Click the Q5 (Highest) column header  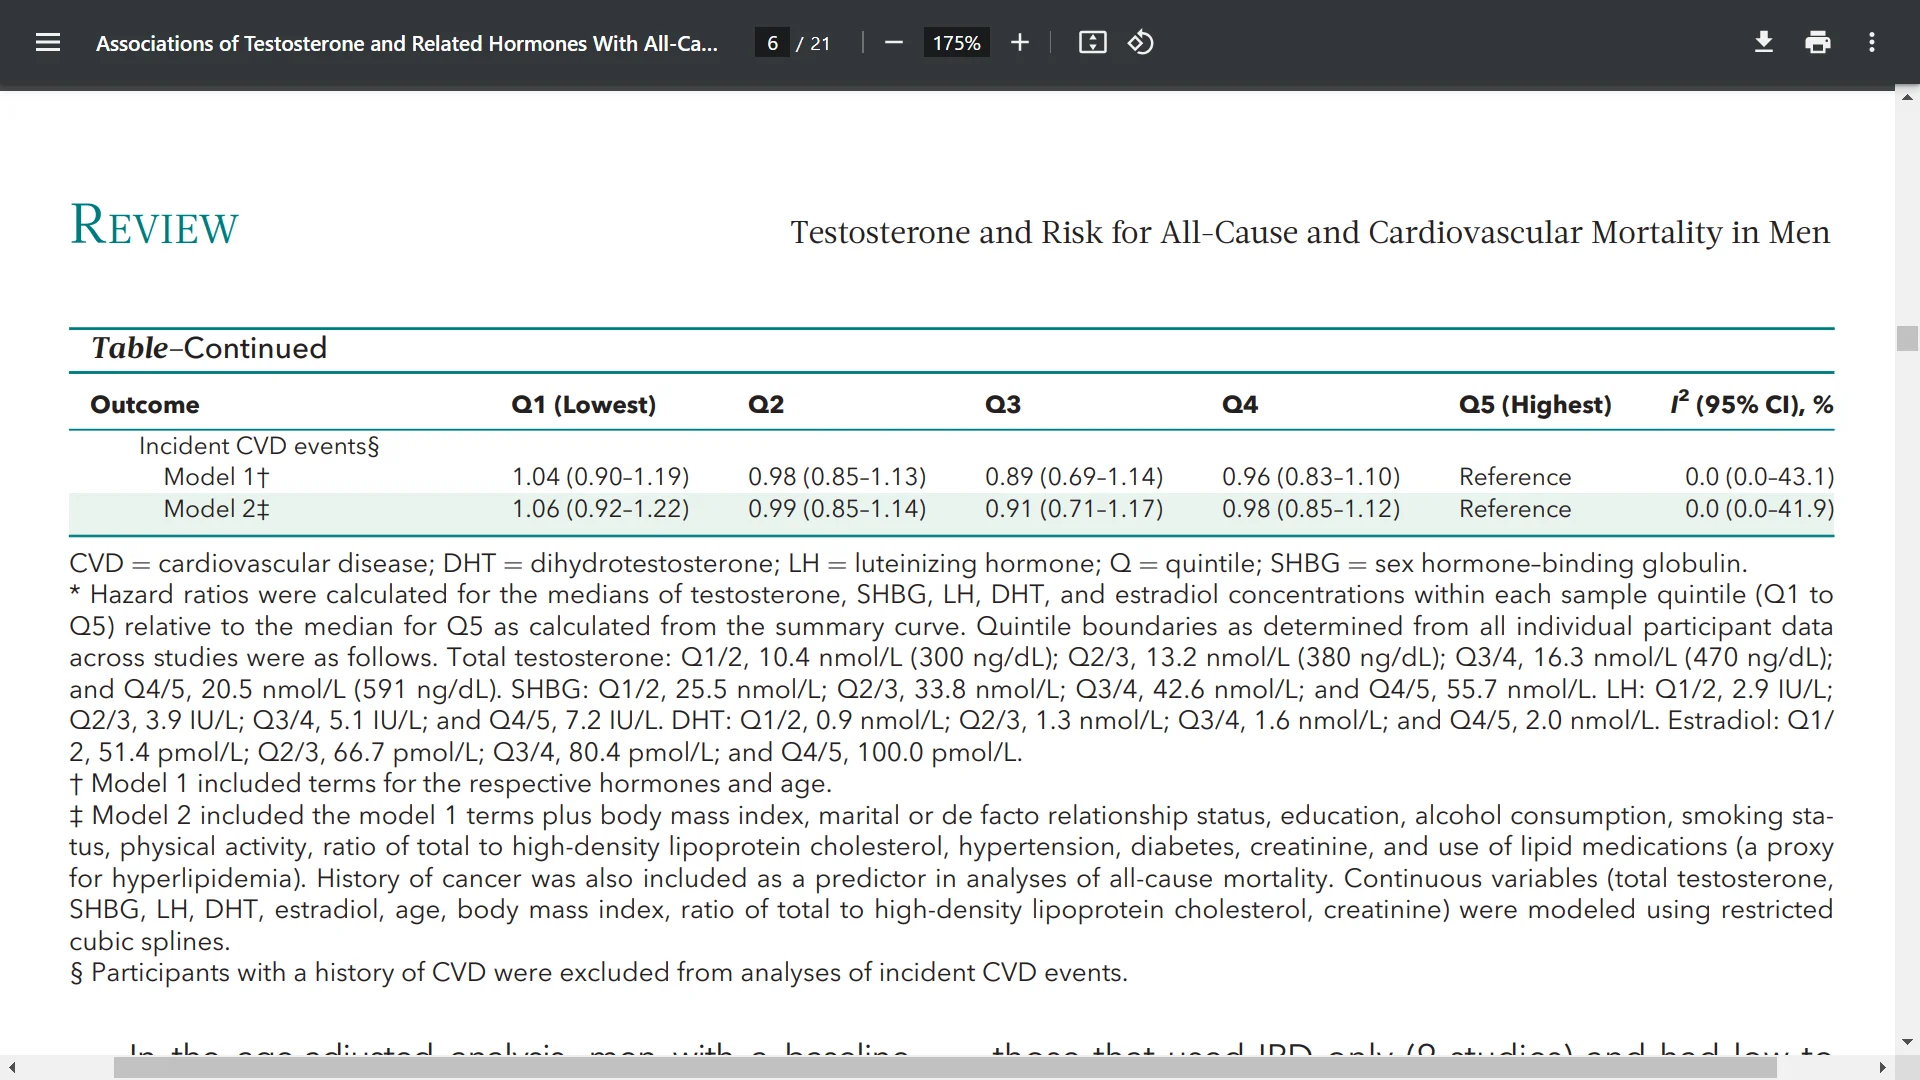[x=1535, y=405]
